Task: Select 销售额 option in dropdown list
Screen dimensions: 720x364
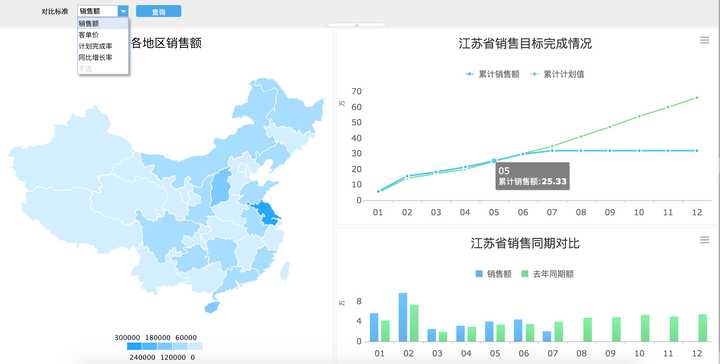Action: [103, 23]
